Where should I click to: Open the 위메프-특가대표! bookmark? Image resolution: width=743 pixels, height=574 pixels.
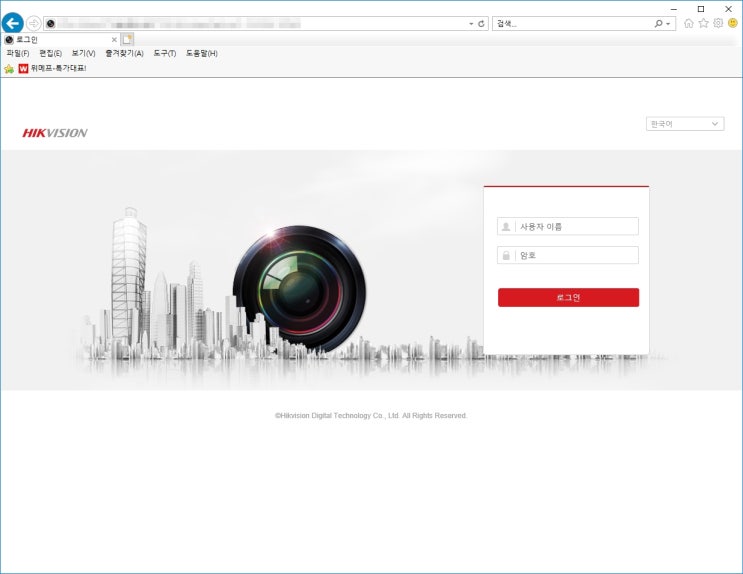pos(53,68)
